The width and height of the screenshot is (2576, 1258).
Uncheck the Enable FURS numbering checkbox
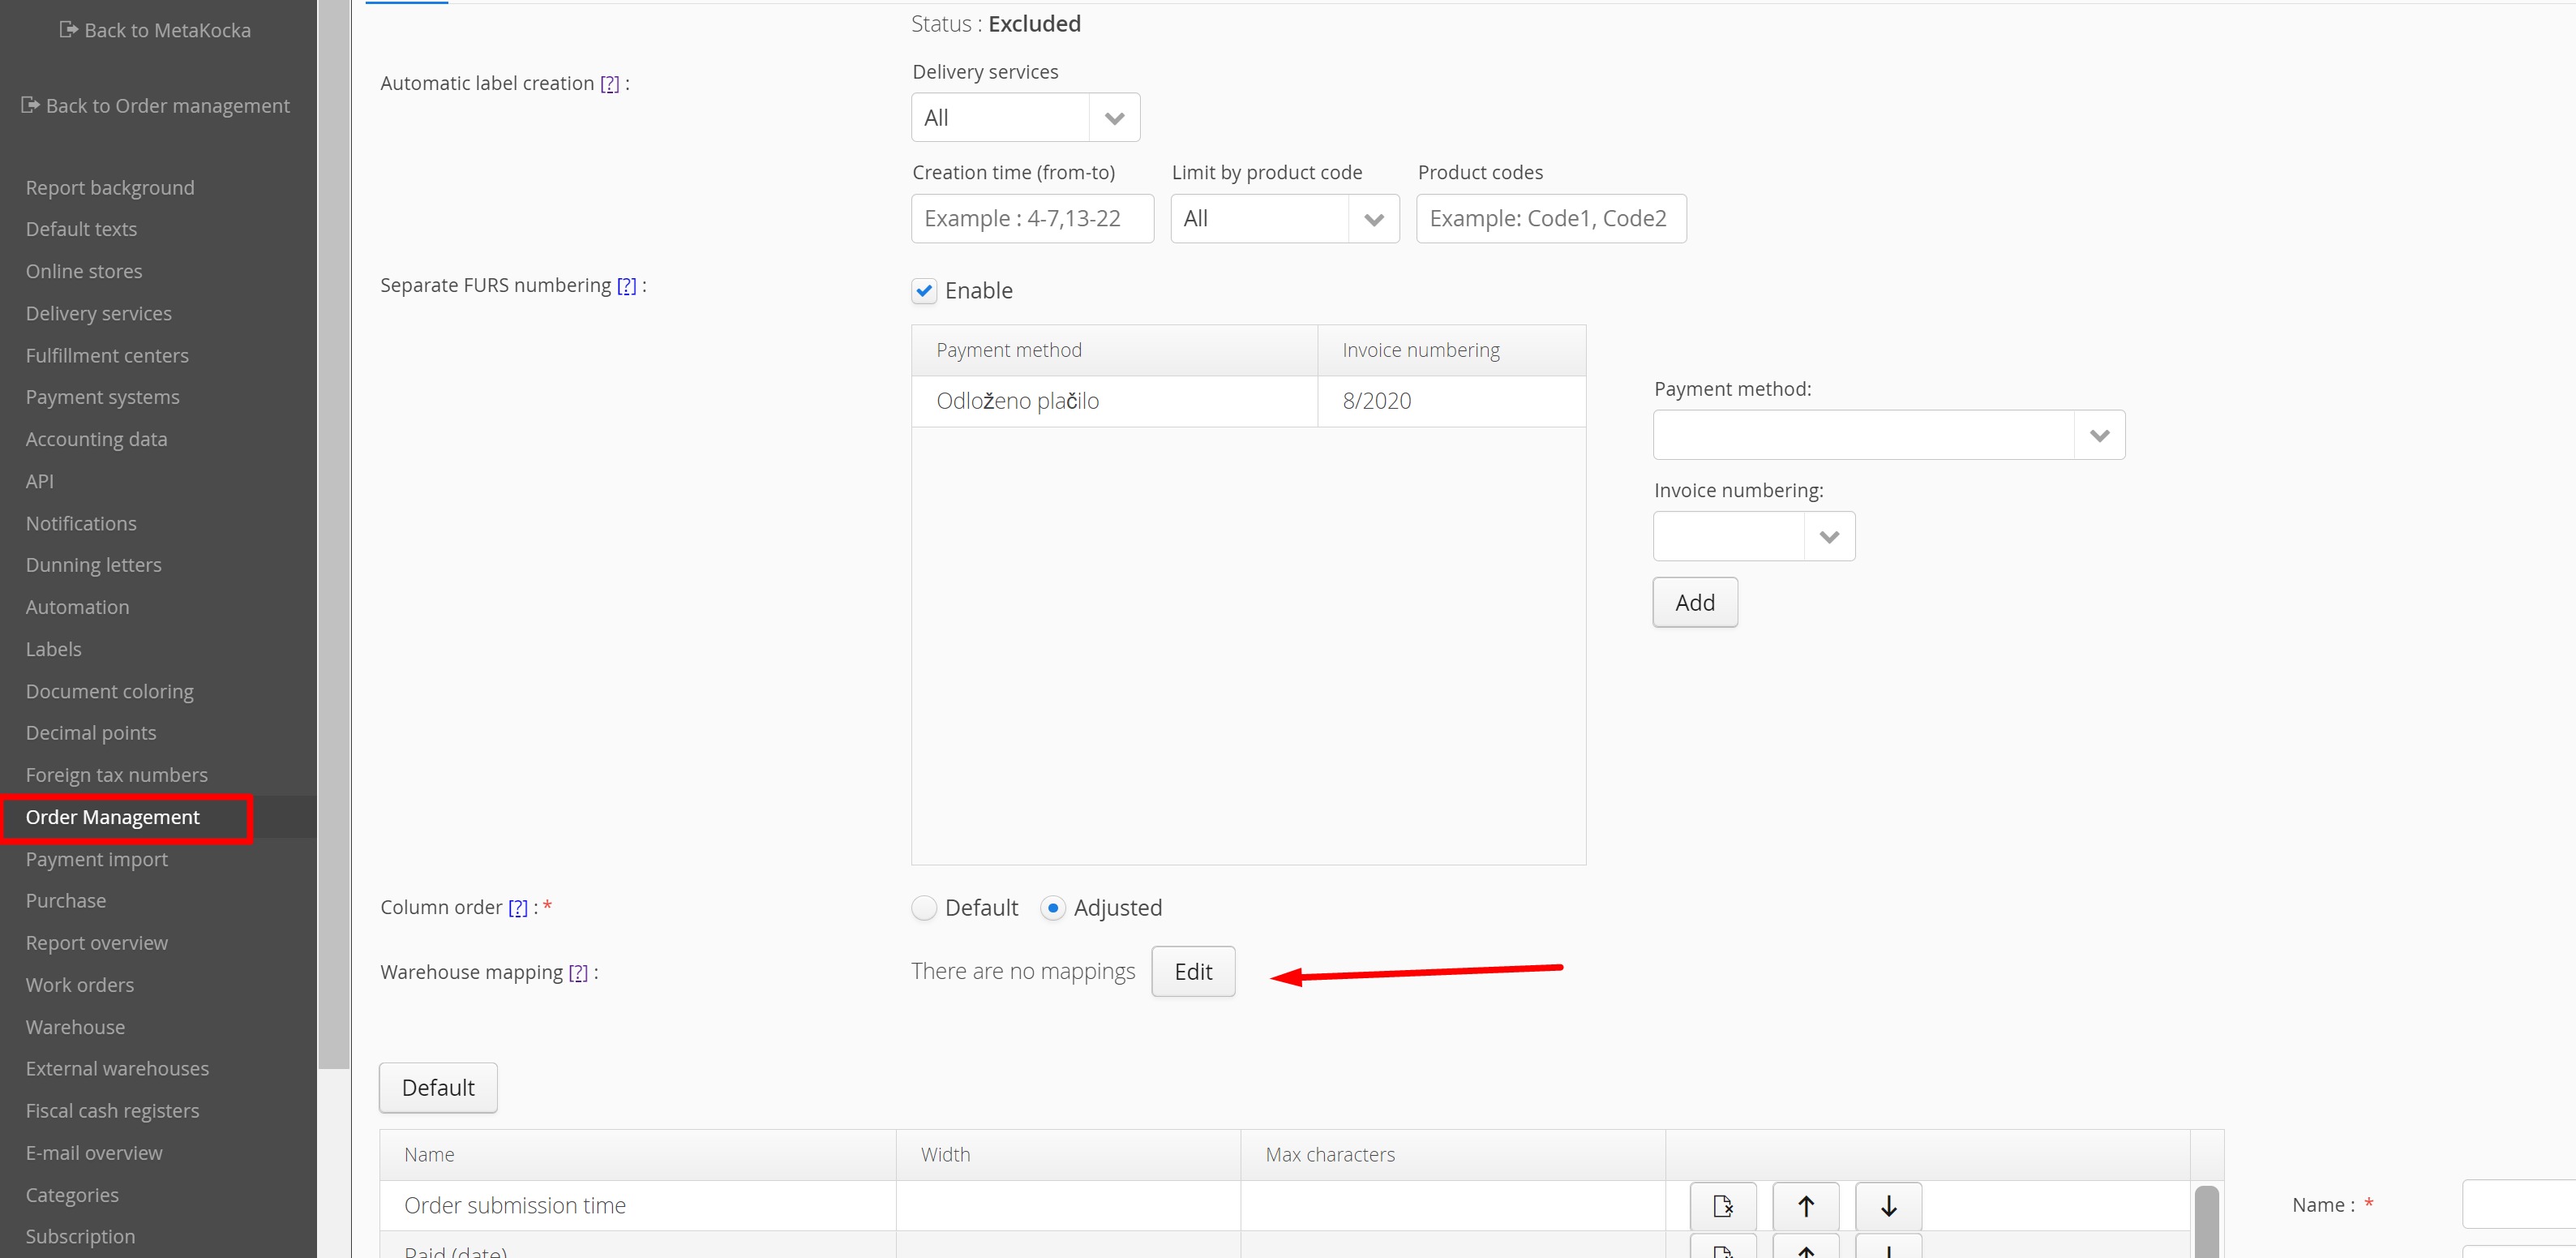924,291
